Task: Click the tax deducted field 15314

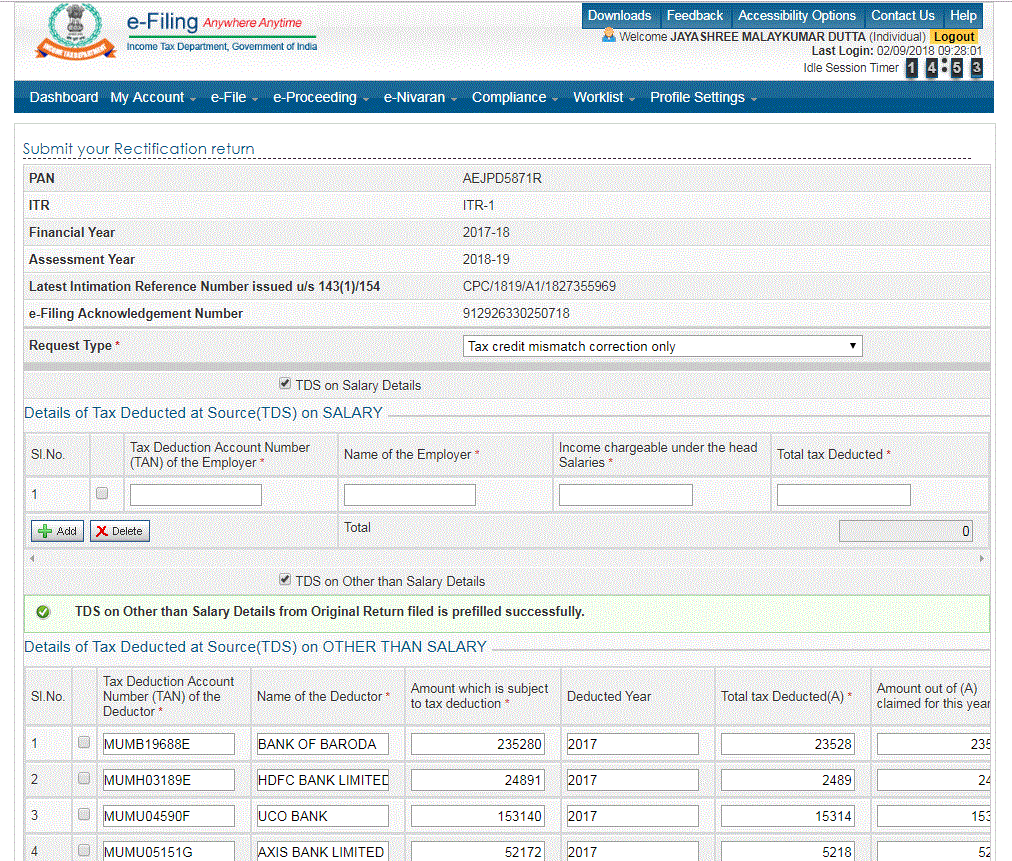Action: tap(787, 816)
